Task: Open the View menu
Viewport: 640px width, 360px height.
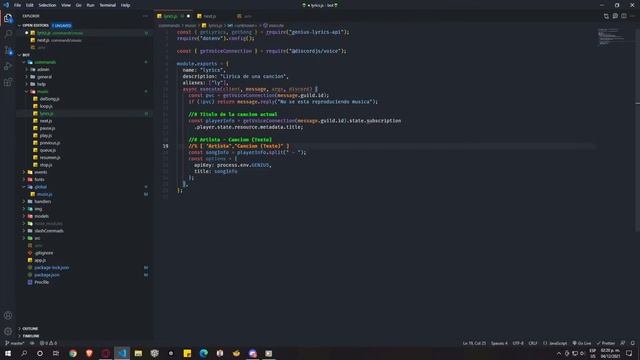Action: 66,5
